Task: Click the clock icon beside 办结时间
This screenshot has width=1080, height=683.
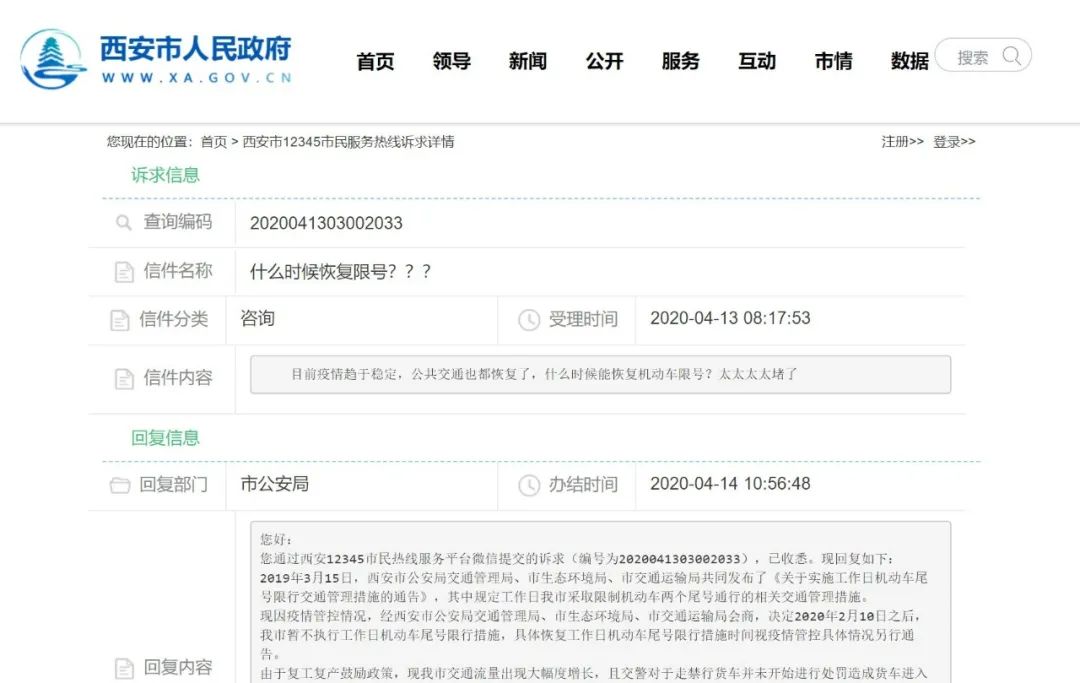Action: coord(529,485)
